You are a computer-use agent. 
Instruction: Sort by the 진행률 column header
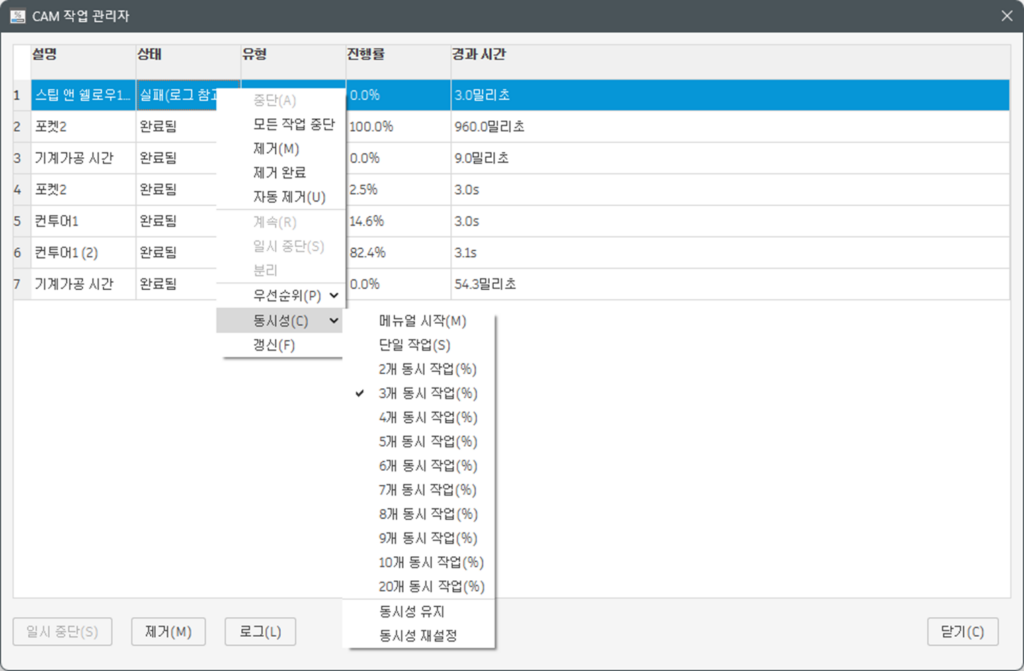coord(398,62)
